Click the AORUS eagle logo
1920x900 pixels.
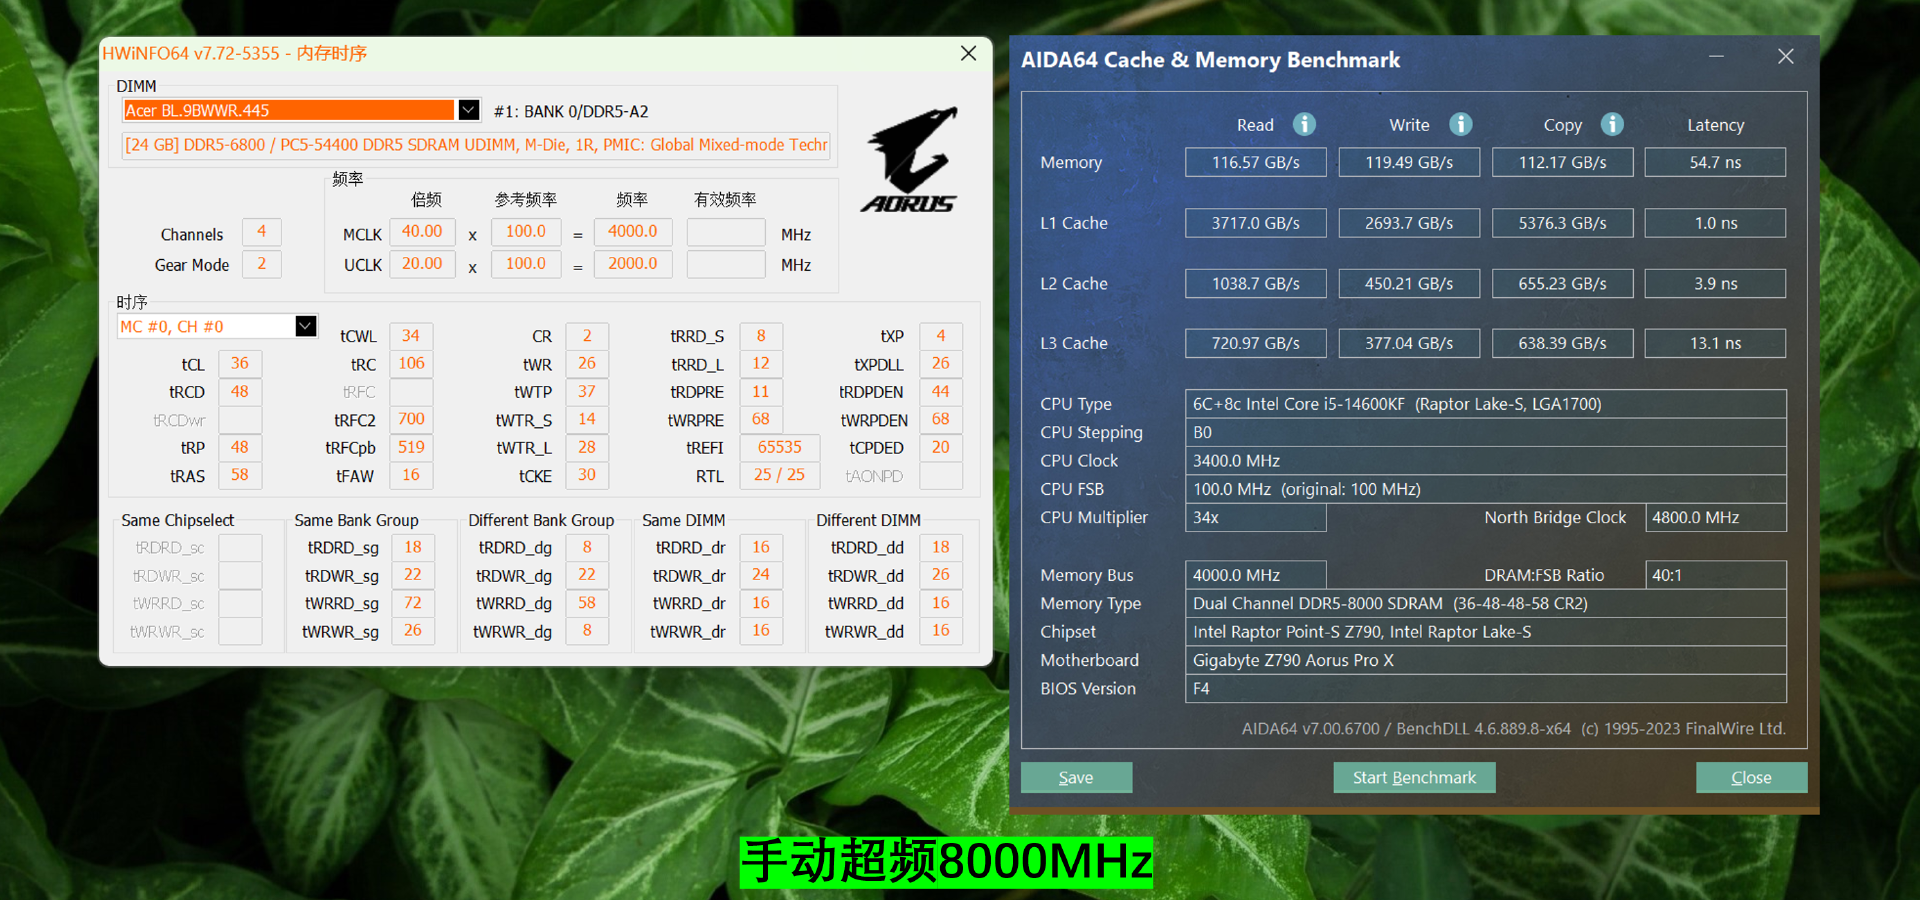click(x=910, y=160)
